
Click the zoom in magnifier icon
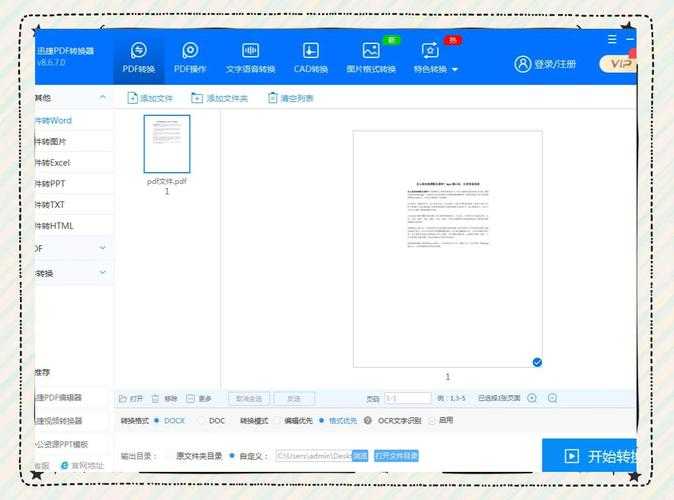tap(532, 398)
